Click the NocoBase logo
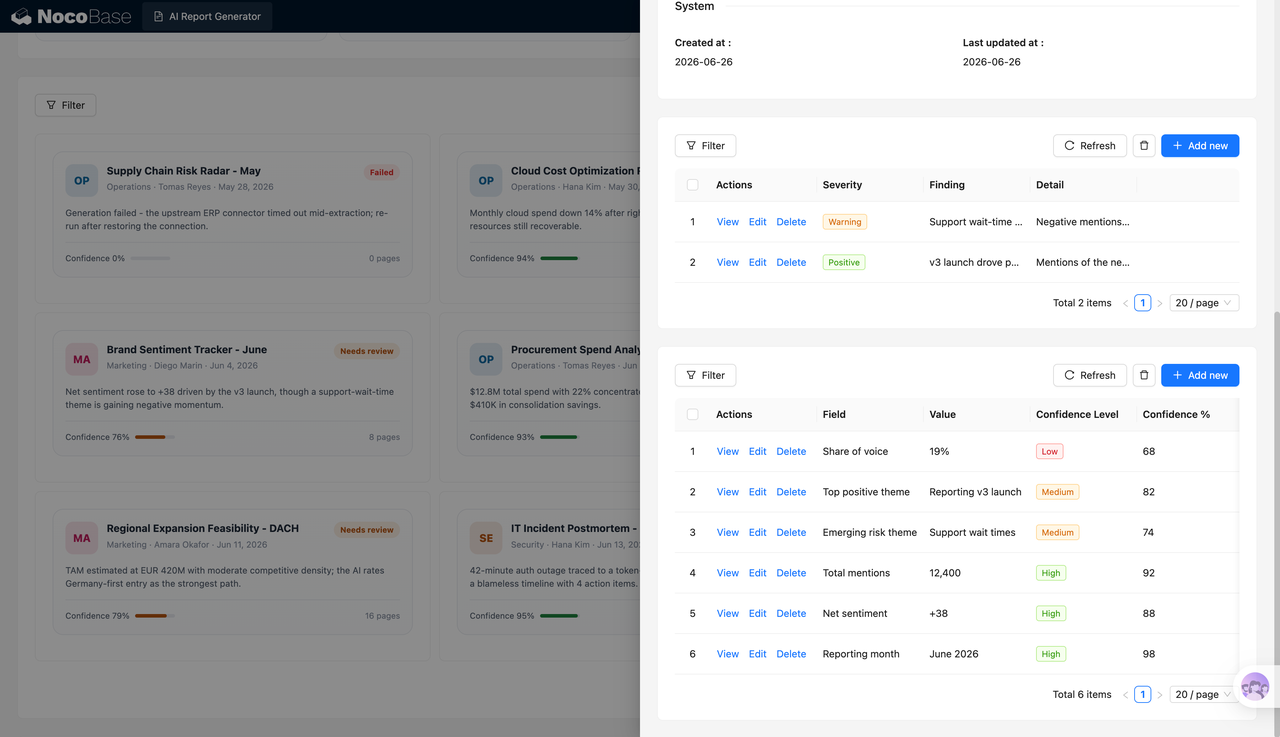Image resolution: width=1280 pixels, height=737 pixels. (71, 16)
